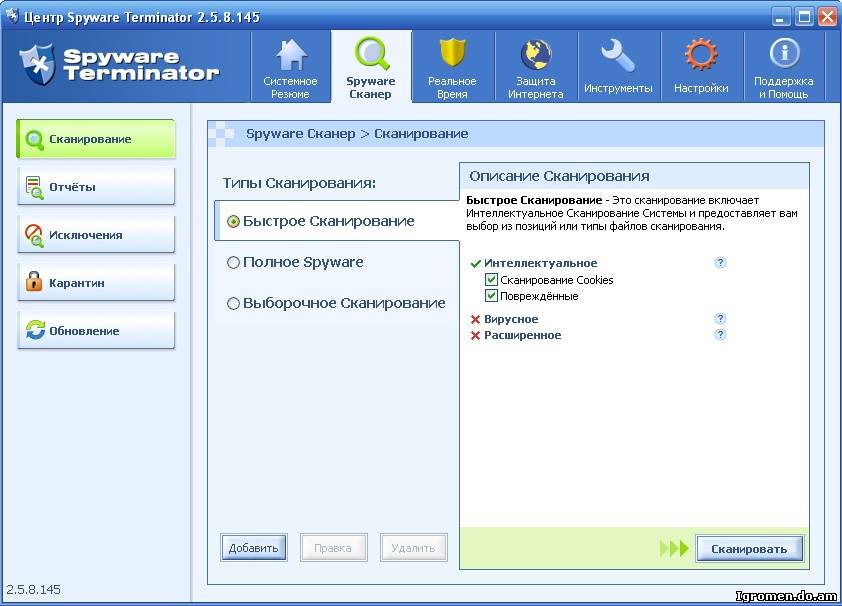The image size is (842, 606).
Task: Open help for Расширенное scan
Action: click(720, 334)
